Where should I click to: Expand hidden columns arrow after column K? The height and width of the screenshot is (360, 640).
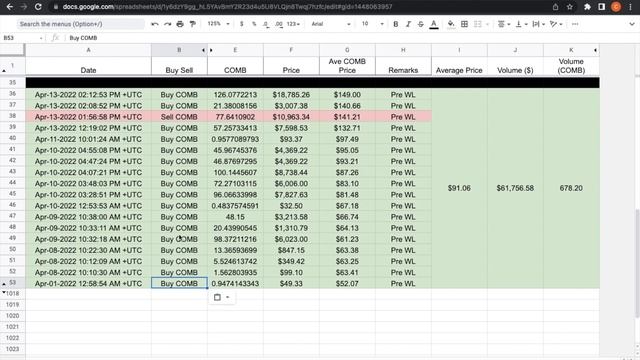595,50
